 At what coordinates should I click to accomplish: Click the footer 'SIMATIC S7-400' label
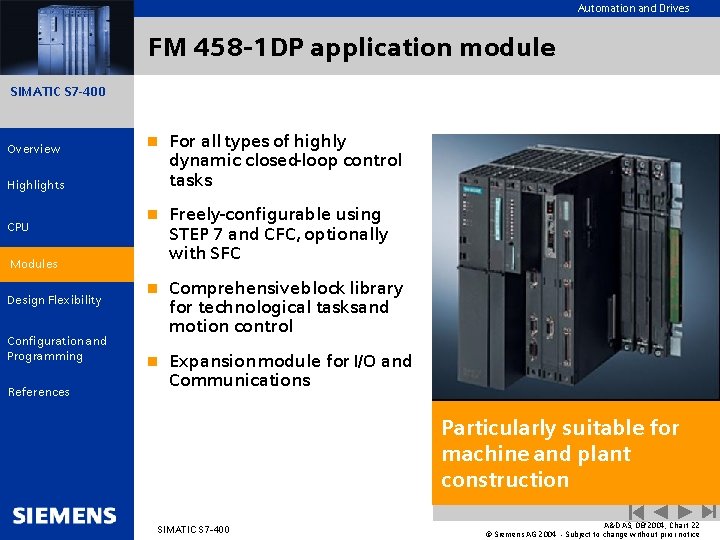[193, 529]
